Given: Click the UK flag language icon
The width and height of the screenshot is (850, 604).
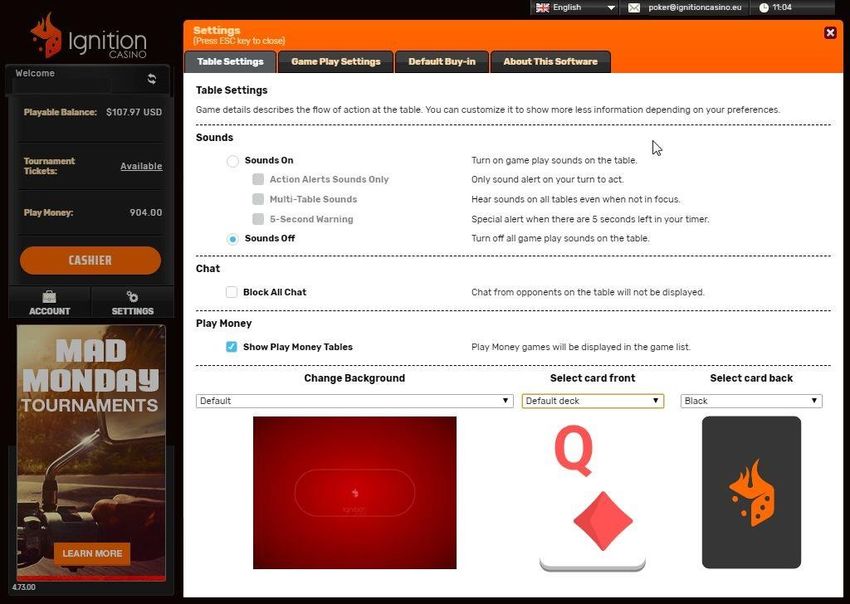Looking at the screenshot, I should point(543,8).
